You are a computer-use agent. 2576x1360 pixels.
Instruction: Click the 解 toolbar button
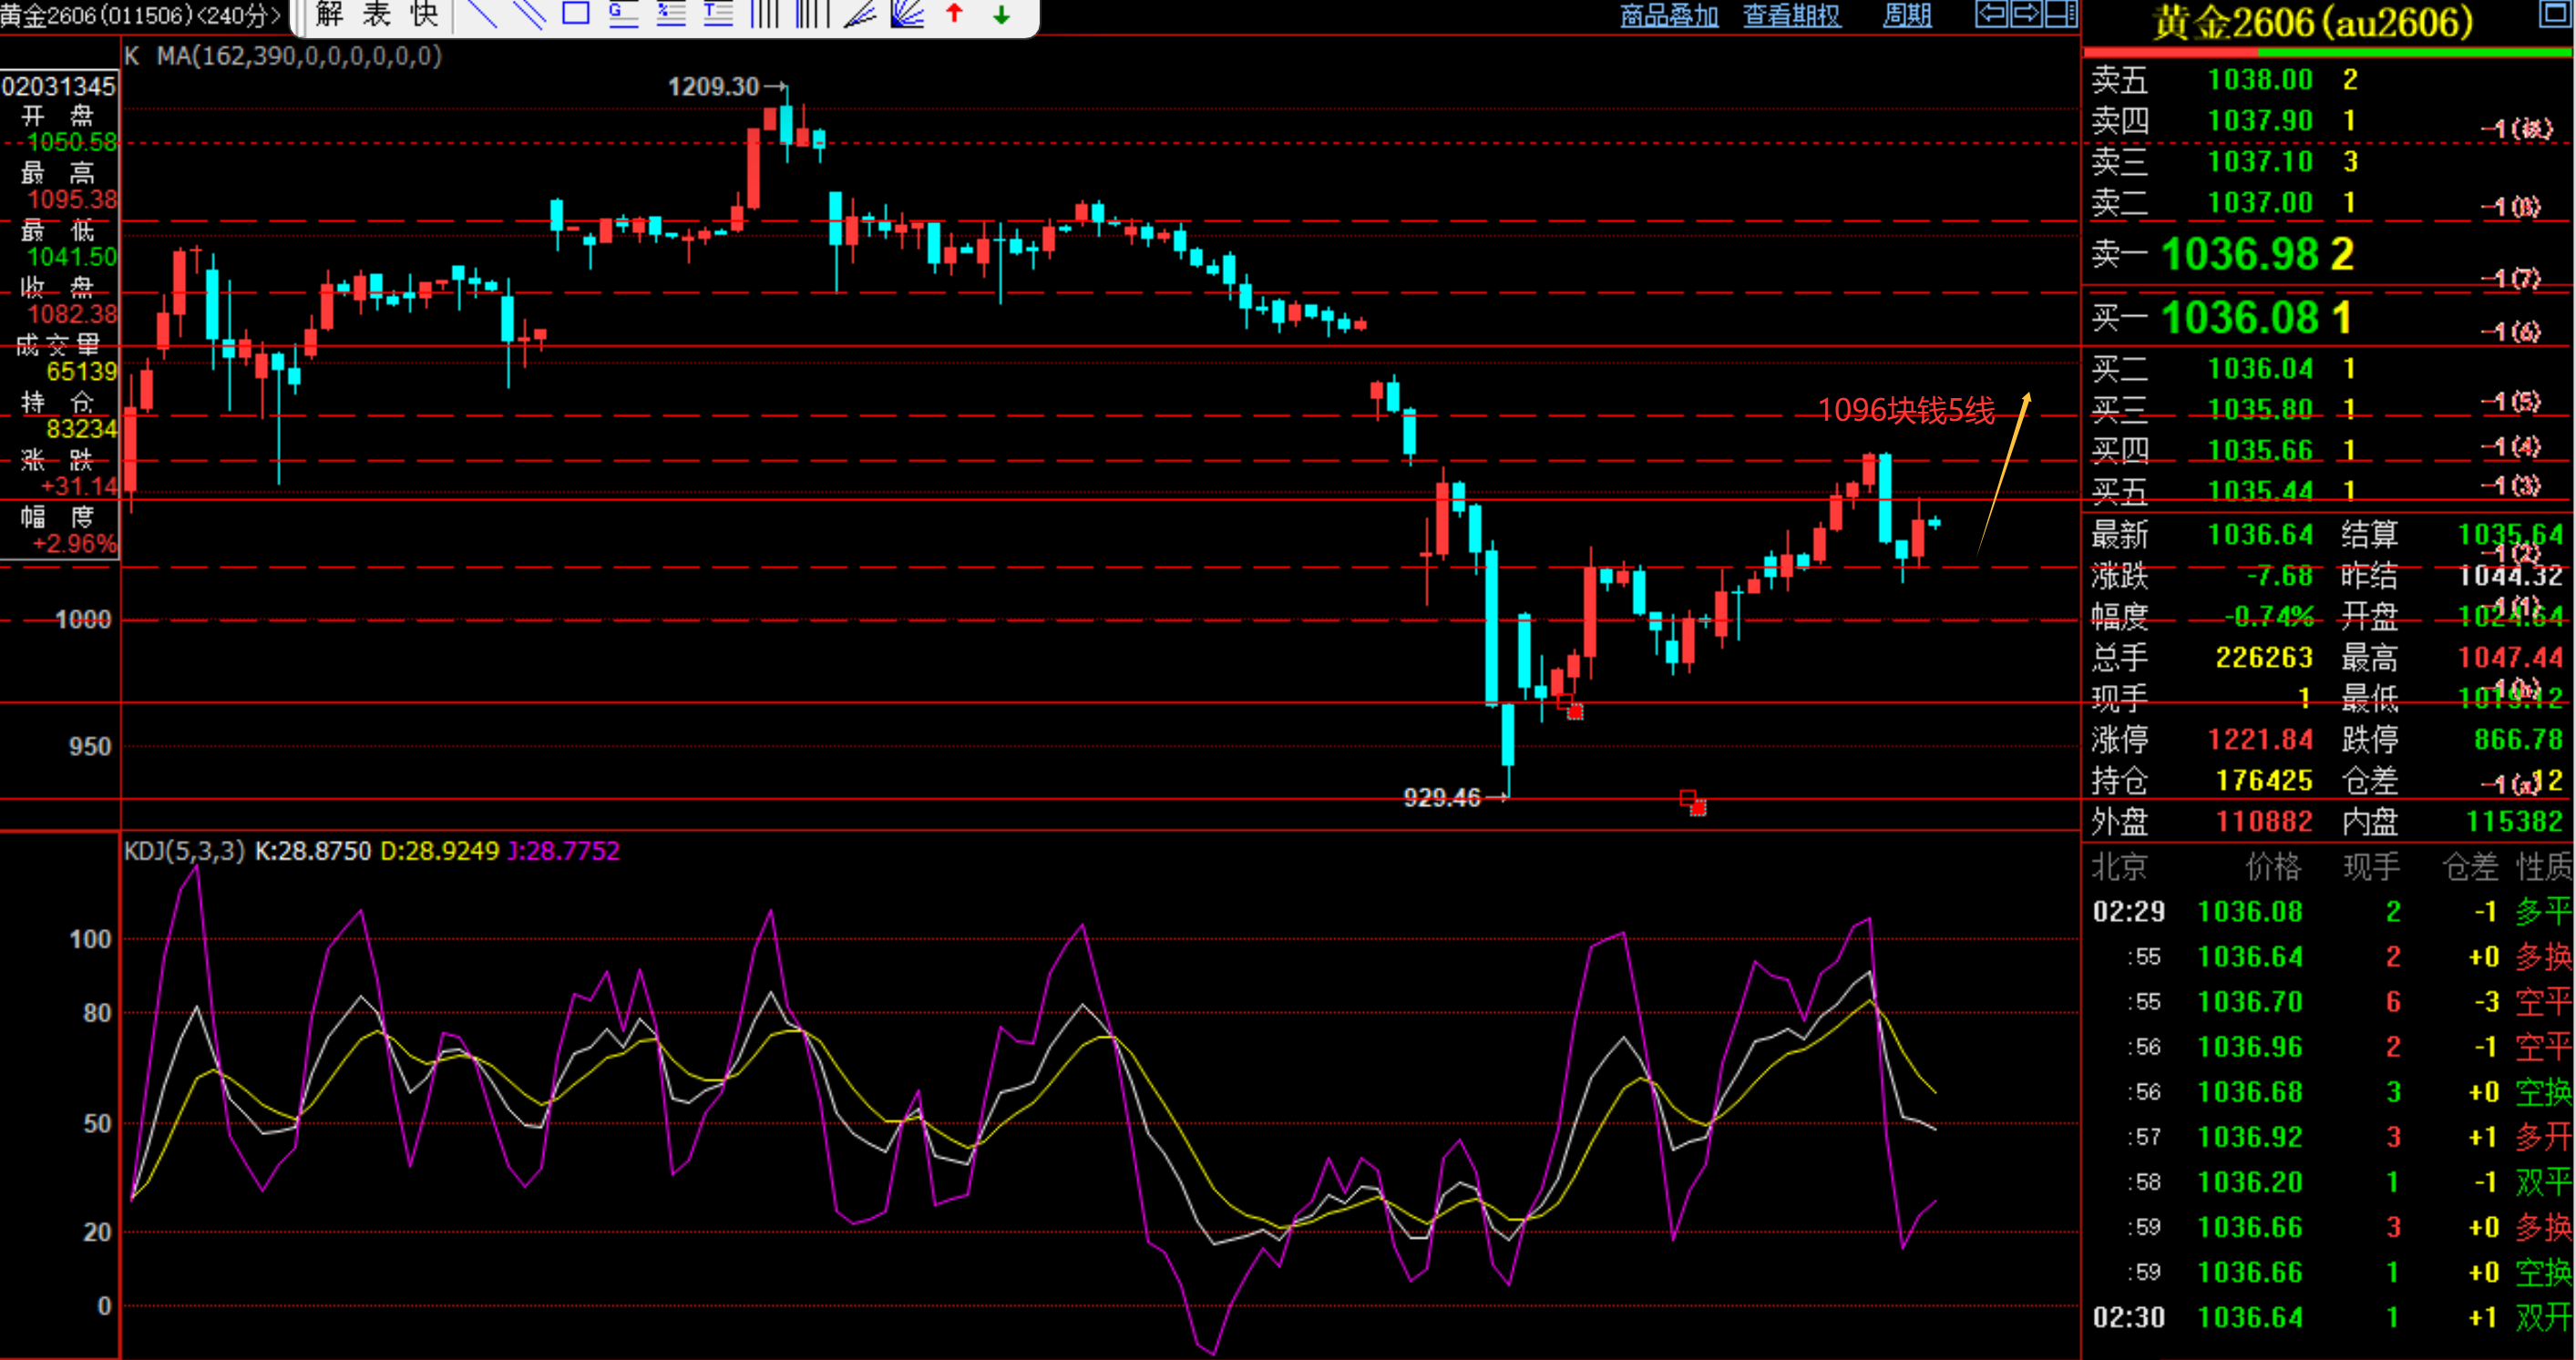(x=330, y=14)
